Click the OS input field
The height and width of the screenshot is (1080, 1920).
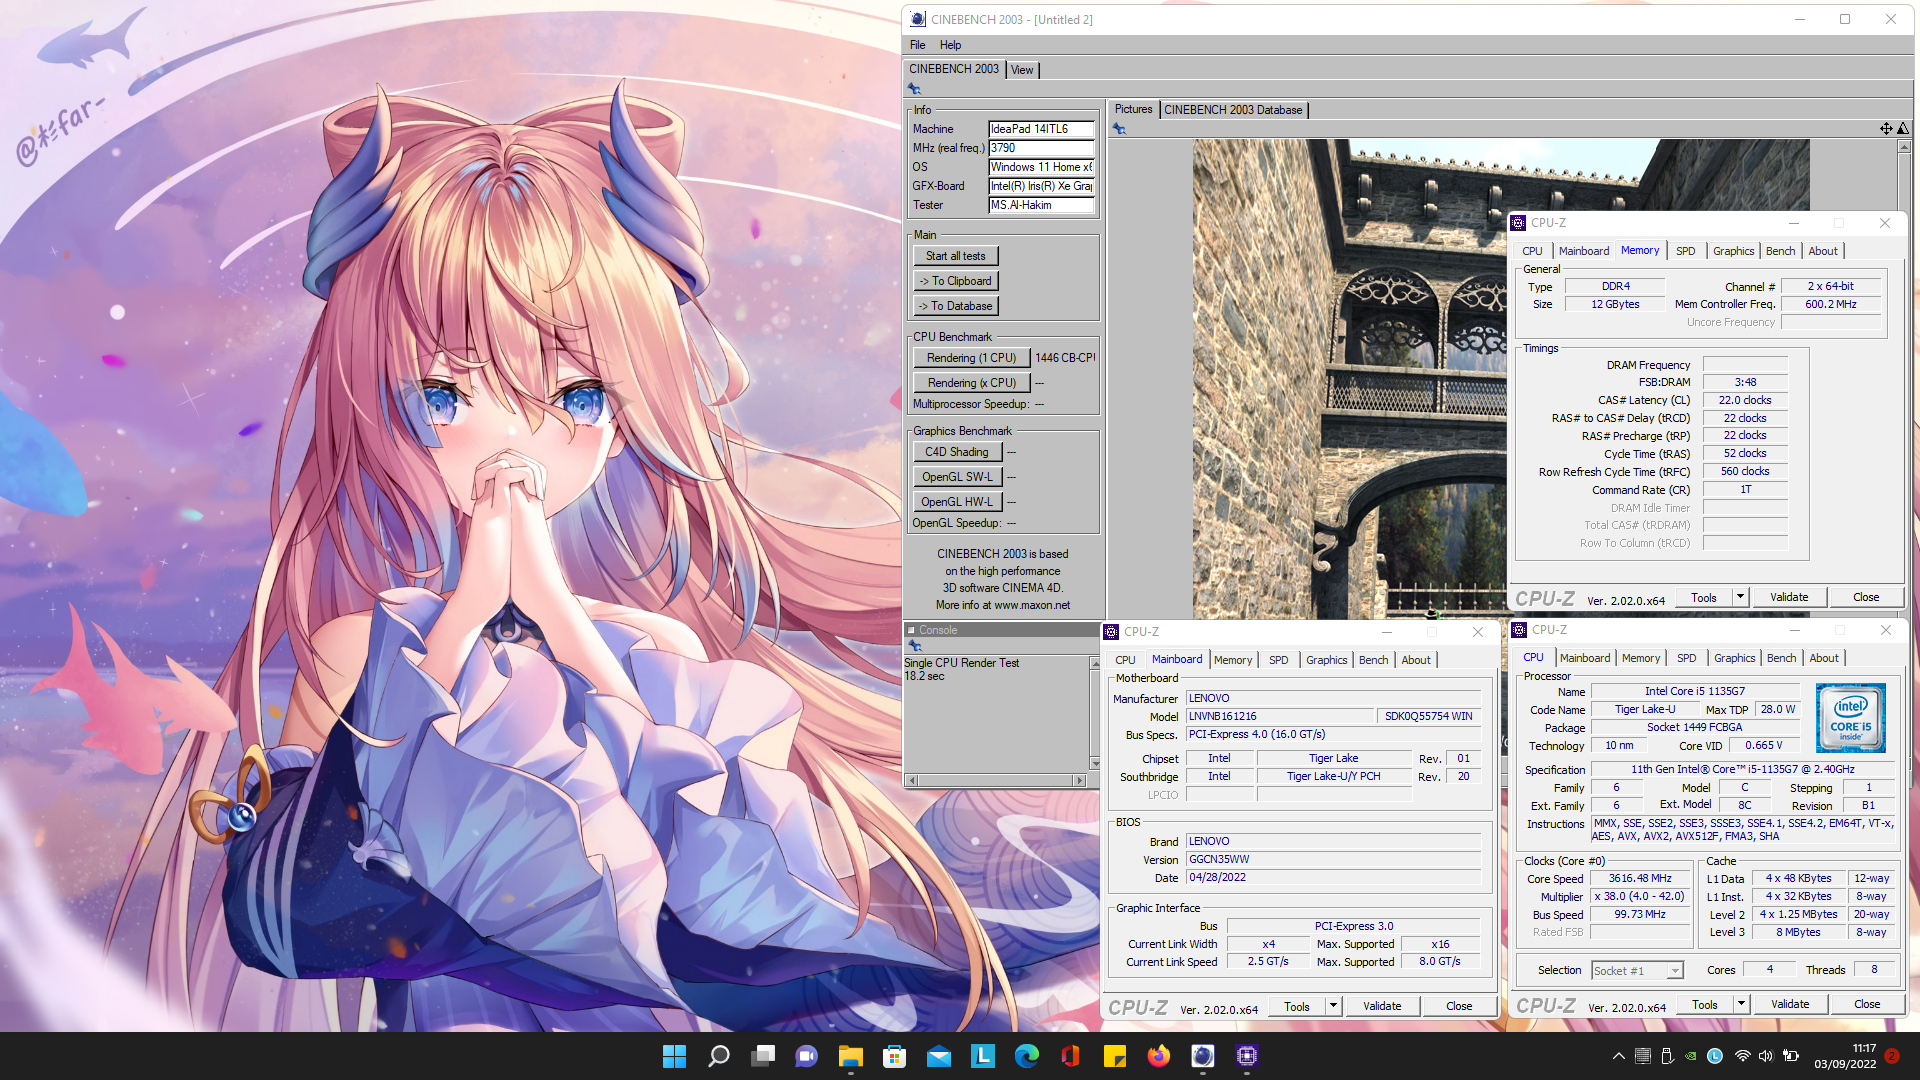pos(1040,167)
